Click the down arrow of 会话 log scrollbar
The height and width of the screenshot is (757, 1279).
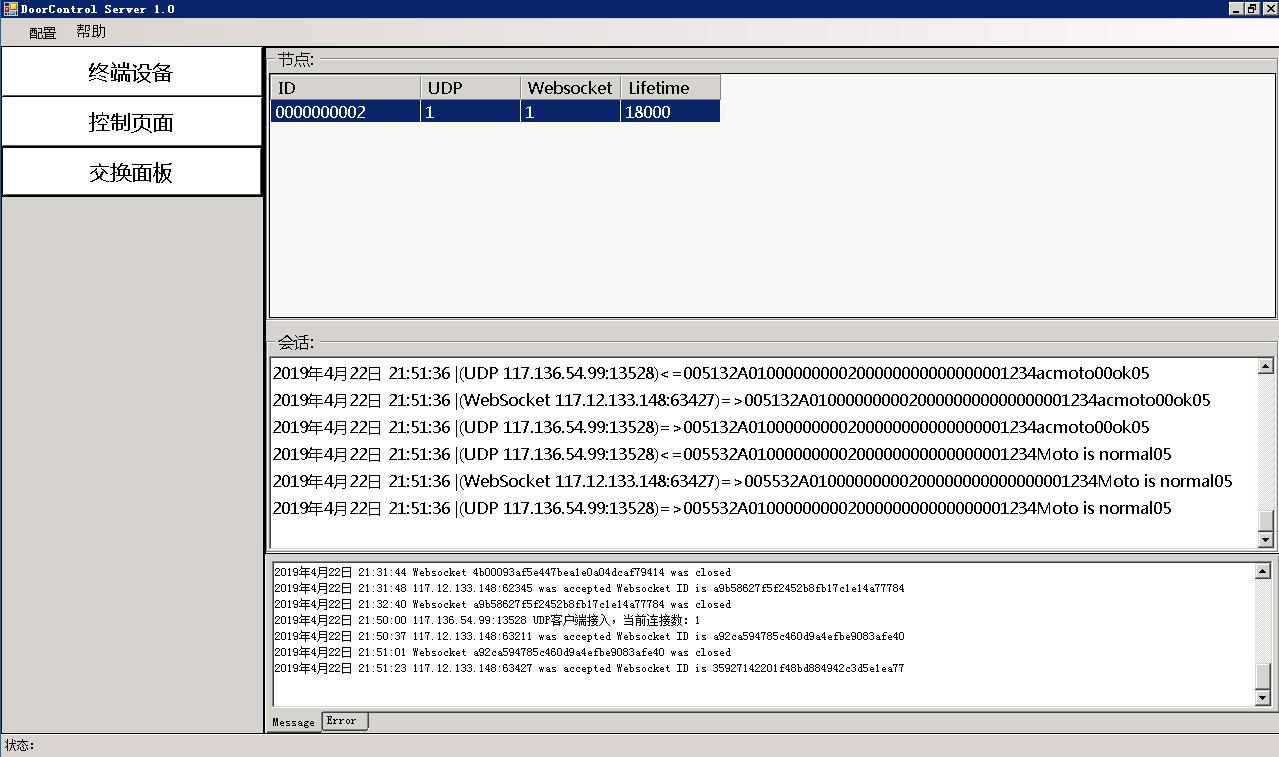click(x=1265, y=540)
